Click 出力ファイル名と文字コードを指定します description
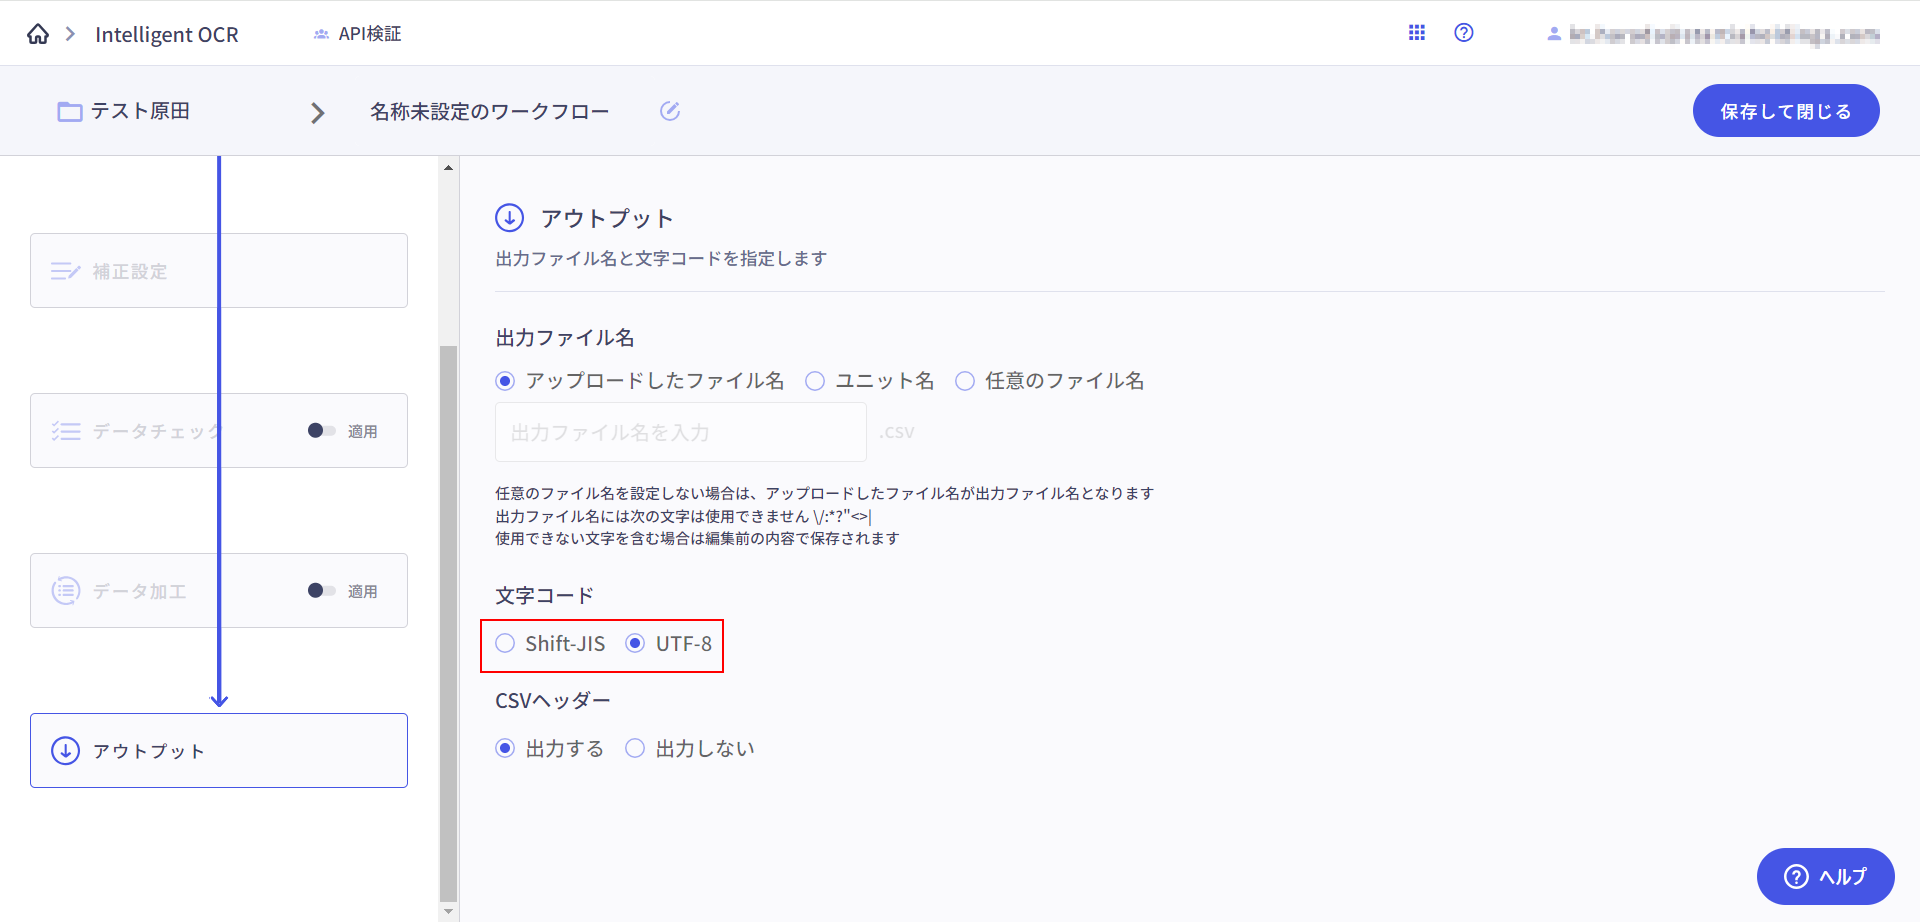The width and height of the screenshot is (1920, 922). point(661,259)
